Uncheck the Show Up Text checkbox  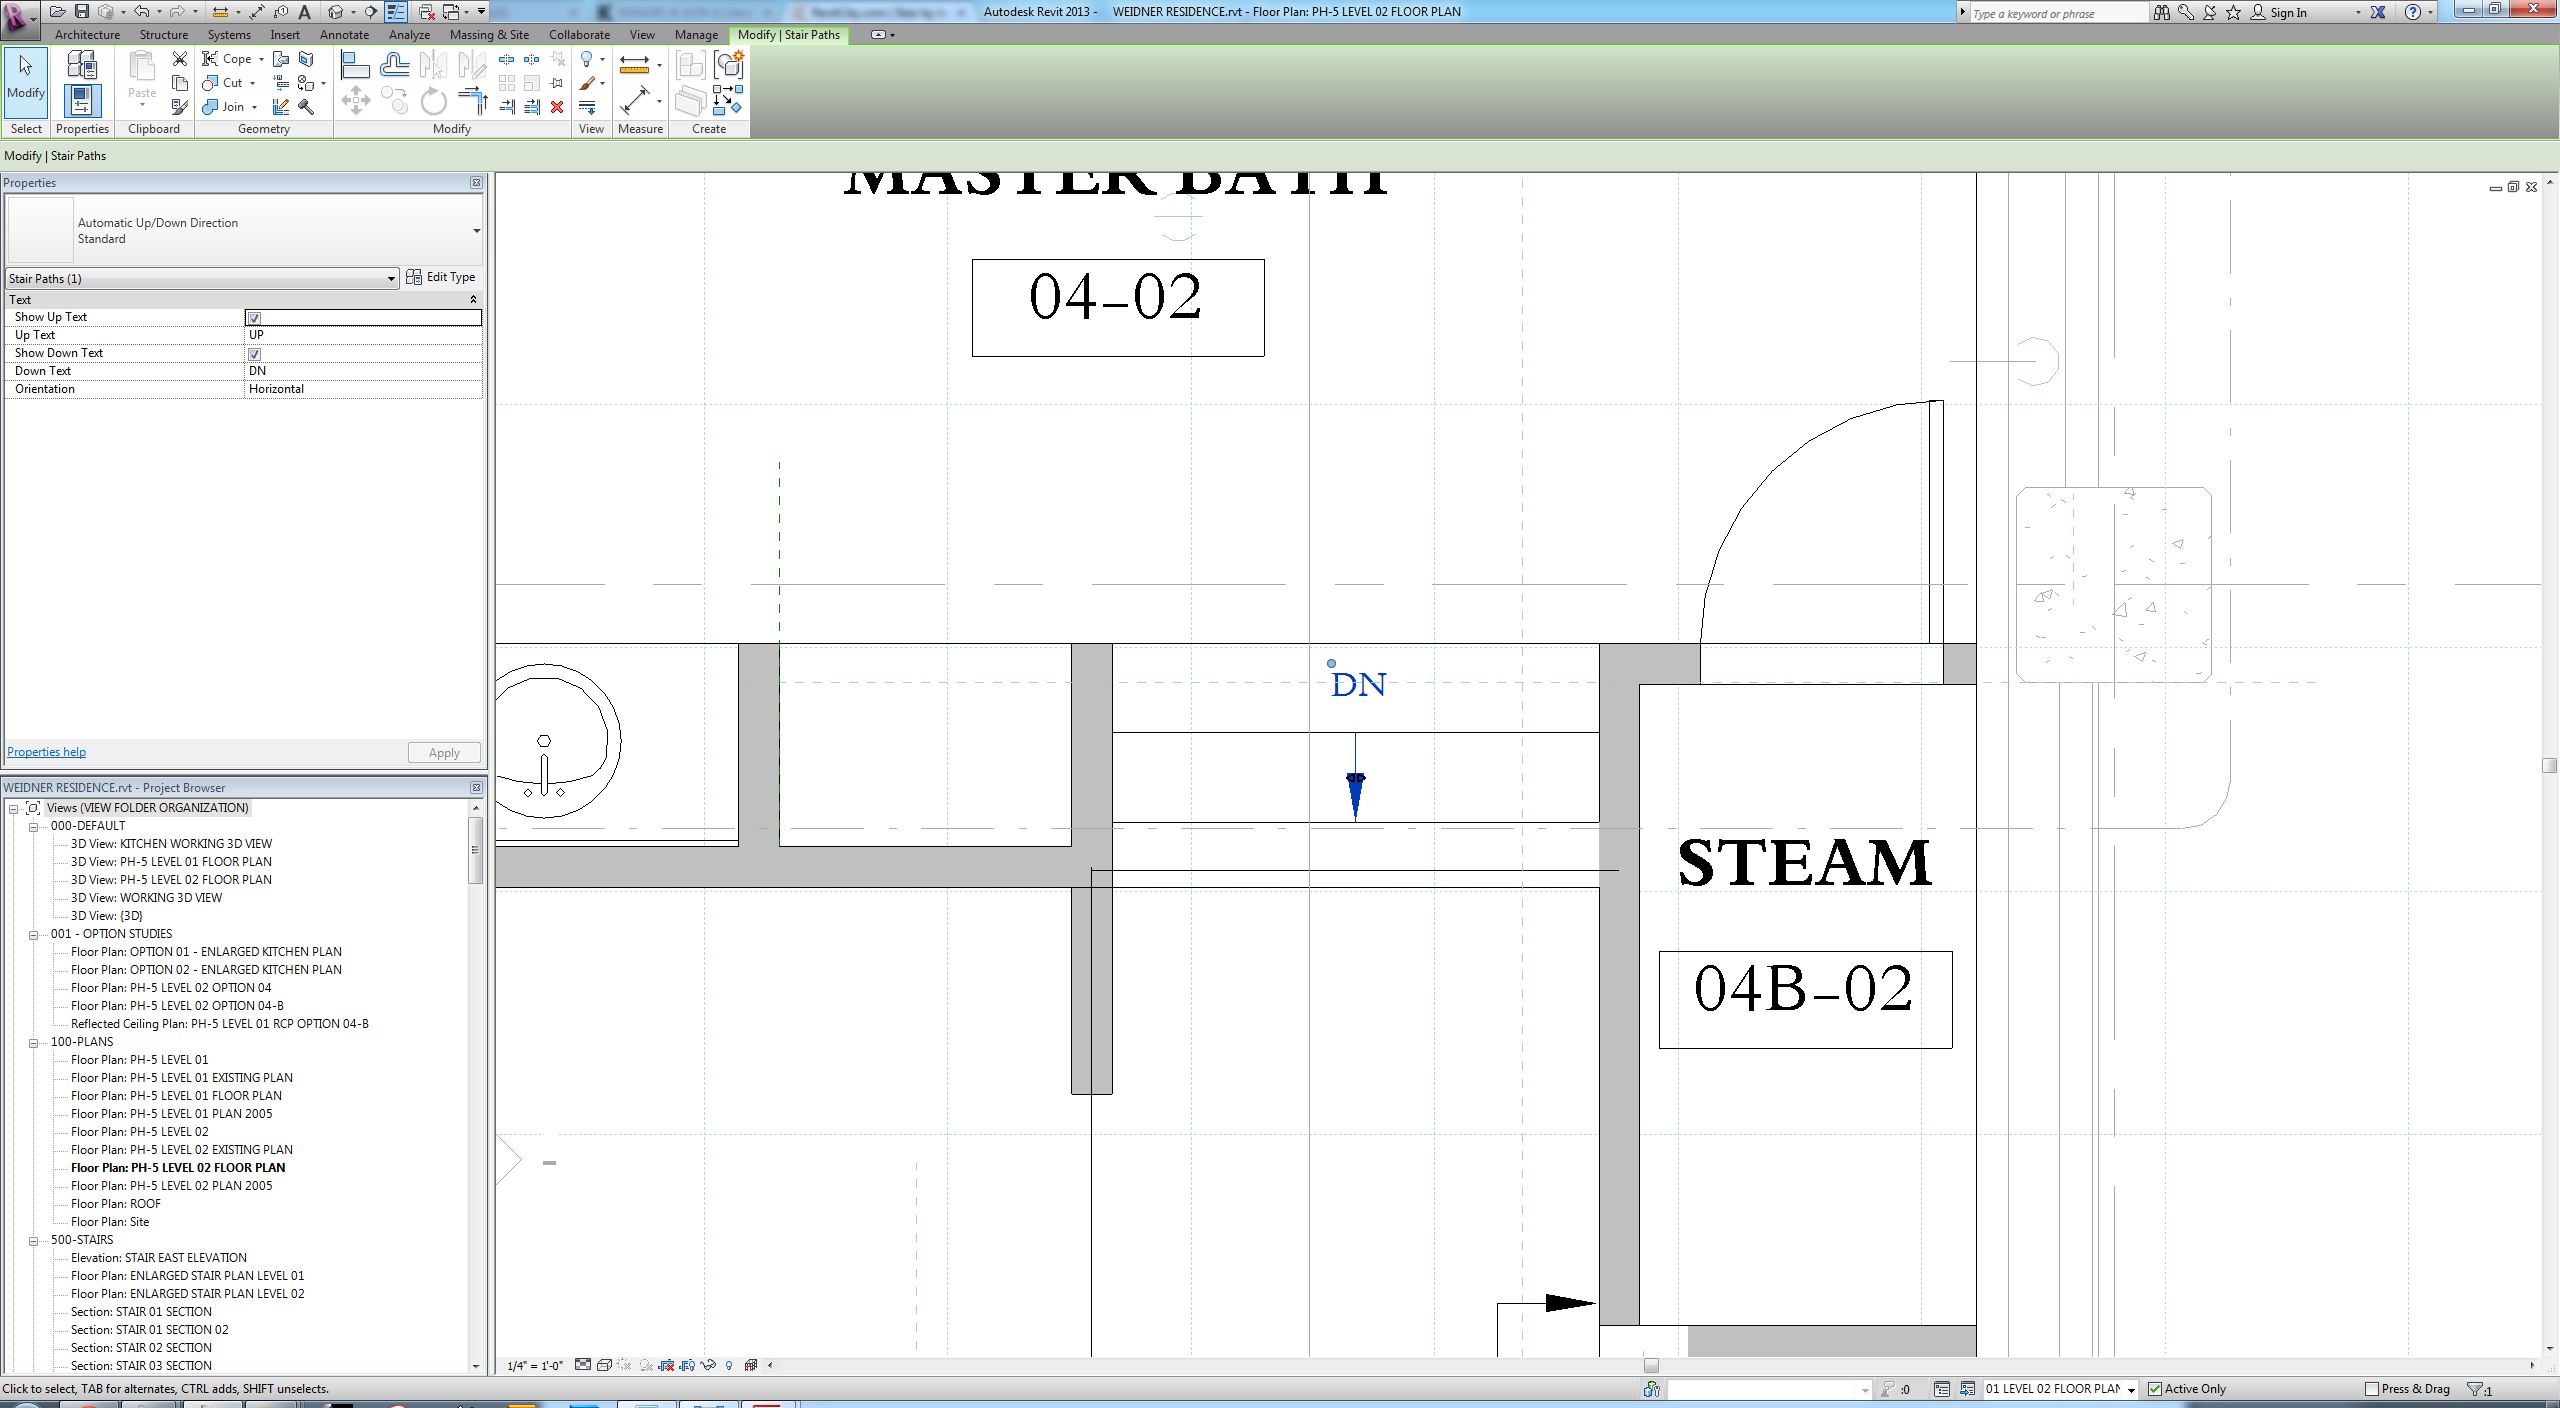pyautogui.click(x=254, y=318)
